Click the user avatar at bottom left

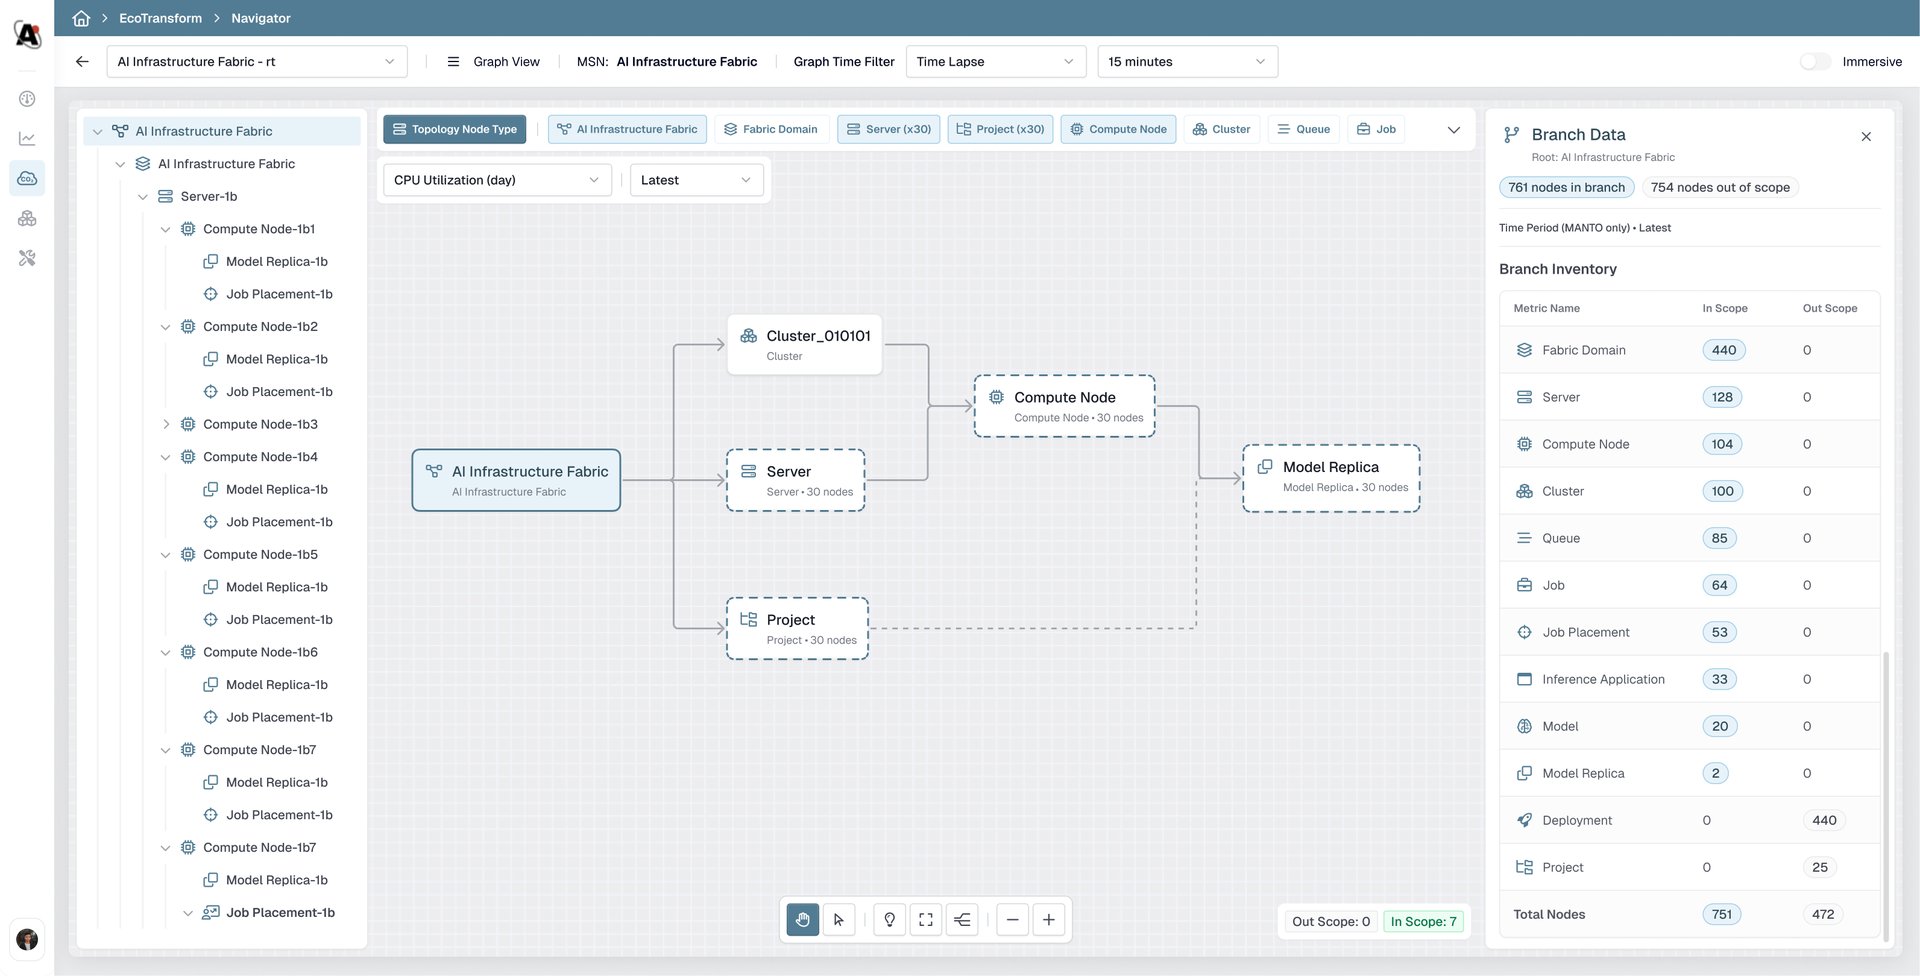pyautogui.click(x=27, y=939)
